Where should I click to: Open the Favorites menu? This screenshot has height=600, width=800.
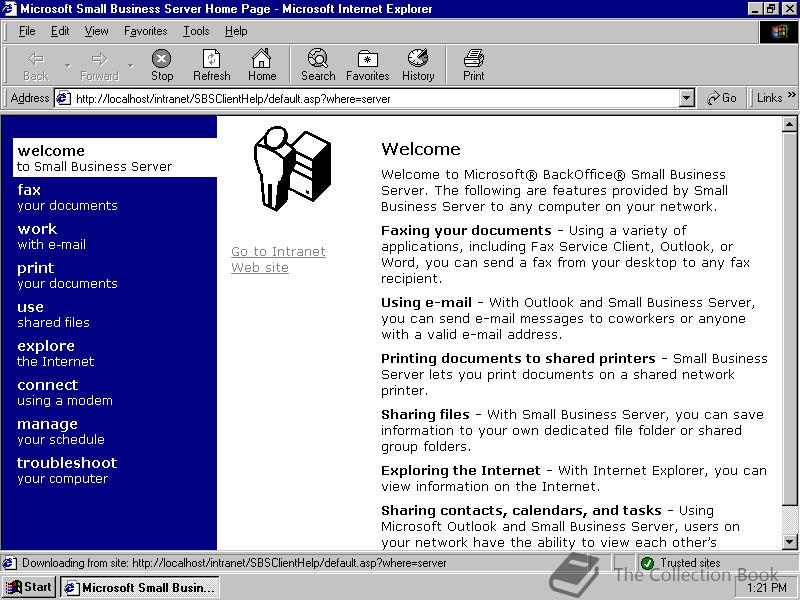pyautogui.click(x=145, y=31)
